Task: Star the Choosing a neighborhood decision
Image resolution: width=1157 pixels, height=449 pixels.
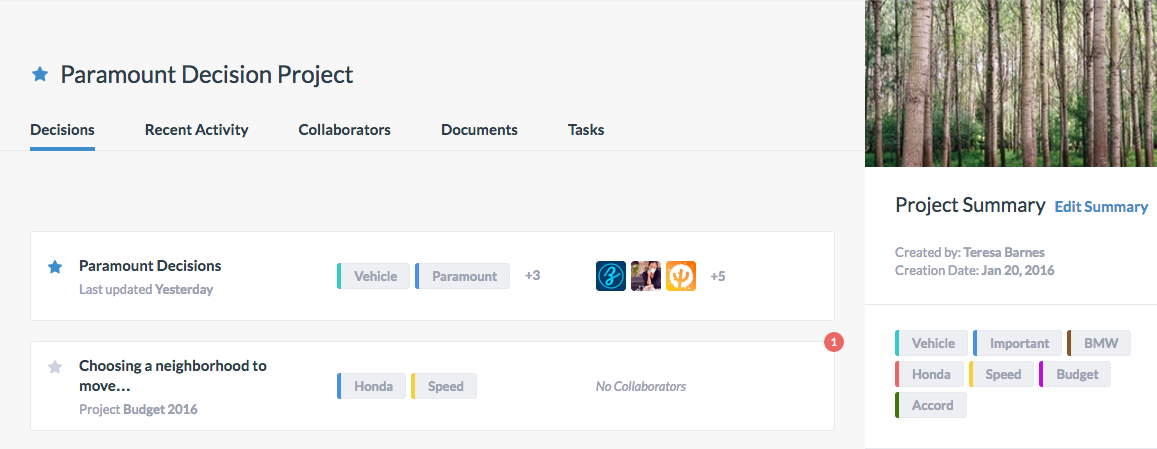Action: (x=55, y=366)
